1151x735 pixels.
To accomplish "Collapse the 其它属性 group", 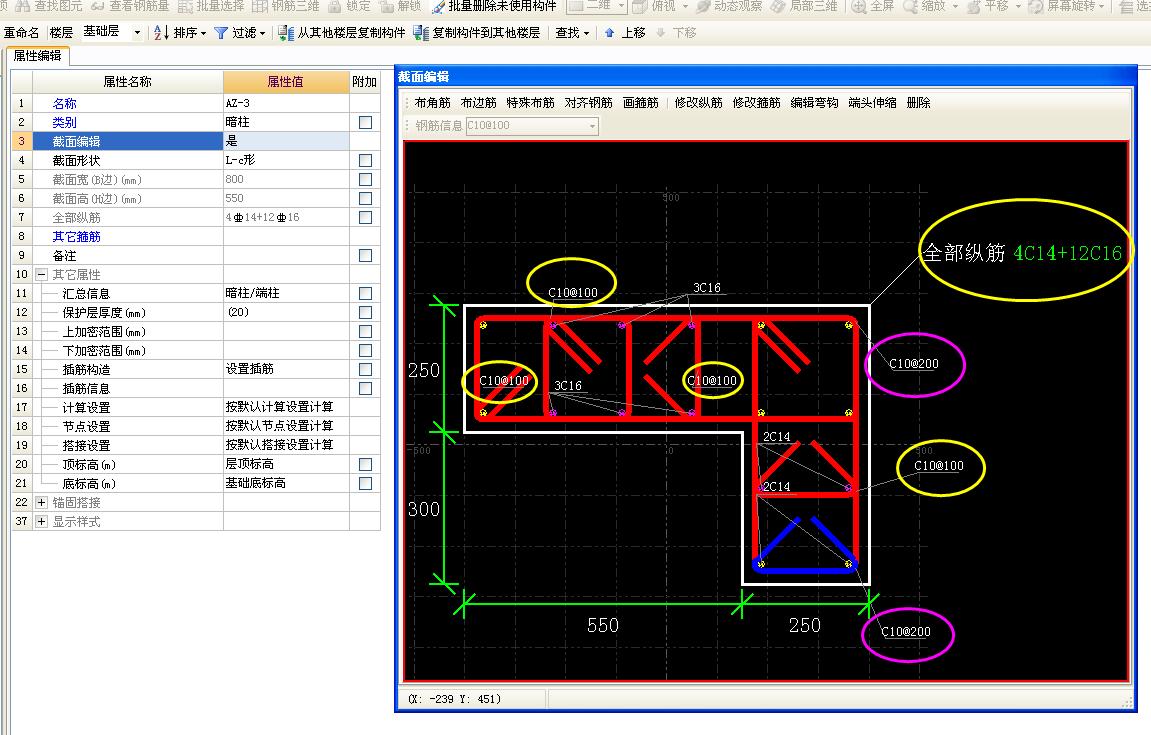I will click(x=42, y=275).
